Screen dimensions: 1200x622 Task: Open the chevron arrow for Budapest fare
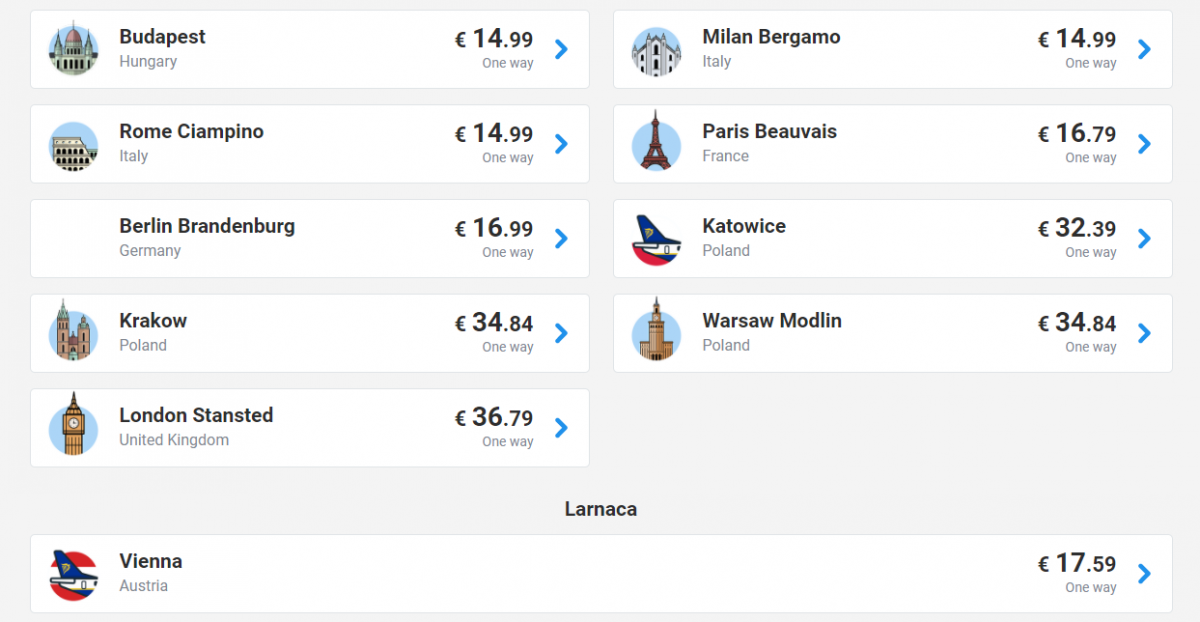pos(561,49)
